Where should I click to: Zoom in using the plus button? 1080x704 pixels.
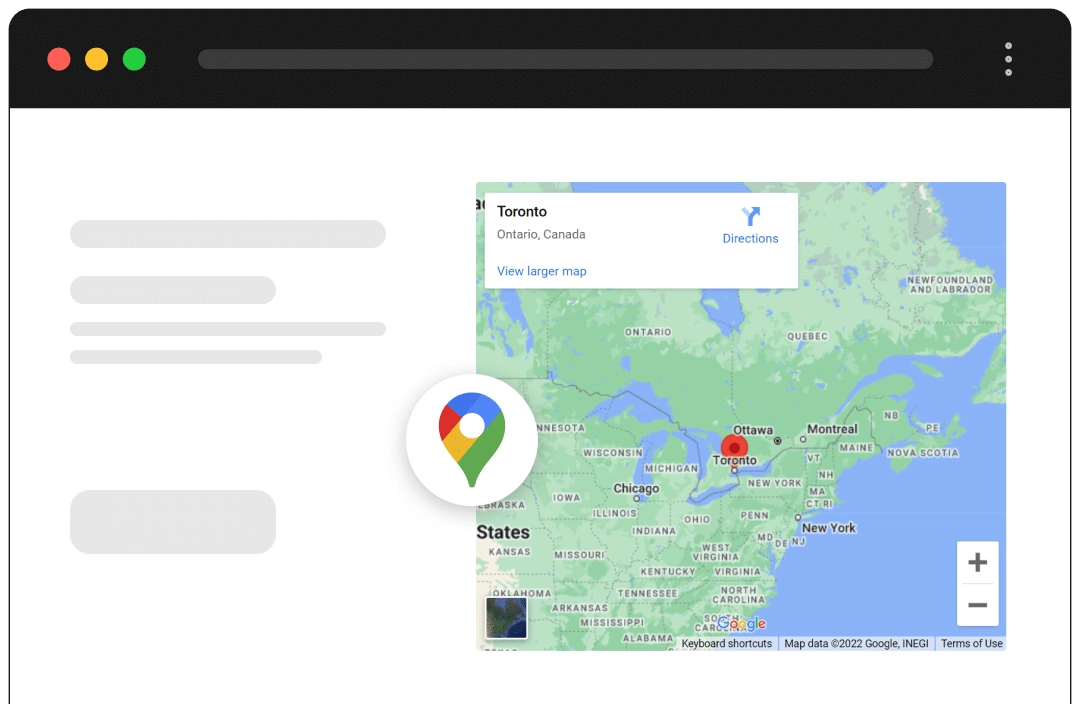point(977,561)
